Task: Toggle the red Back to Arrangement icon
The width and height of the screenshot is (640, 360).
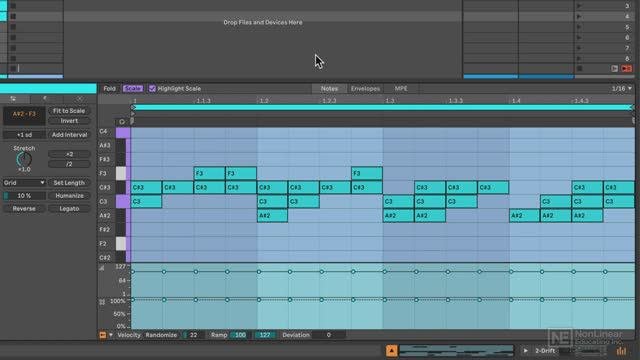Action: pos(627,69)
